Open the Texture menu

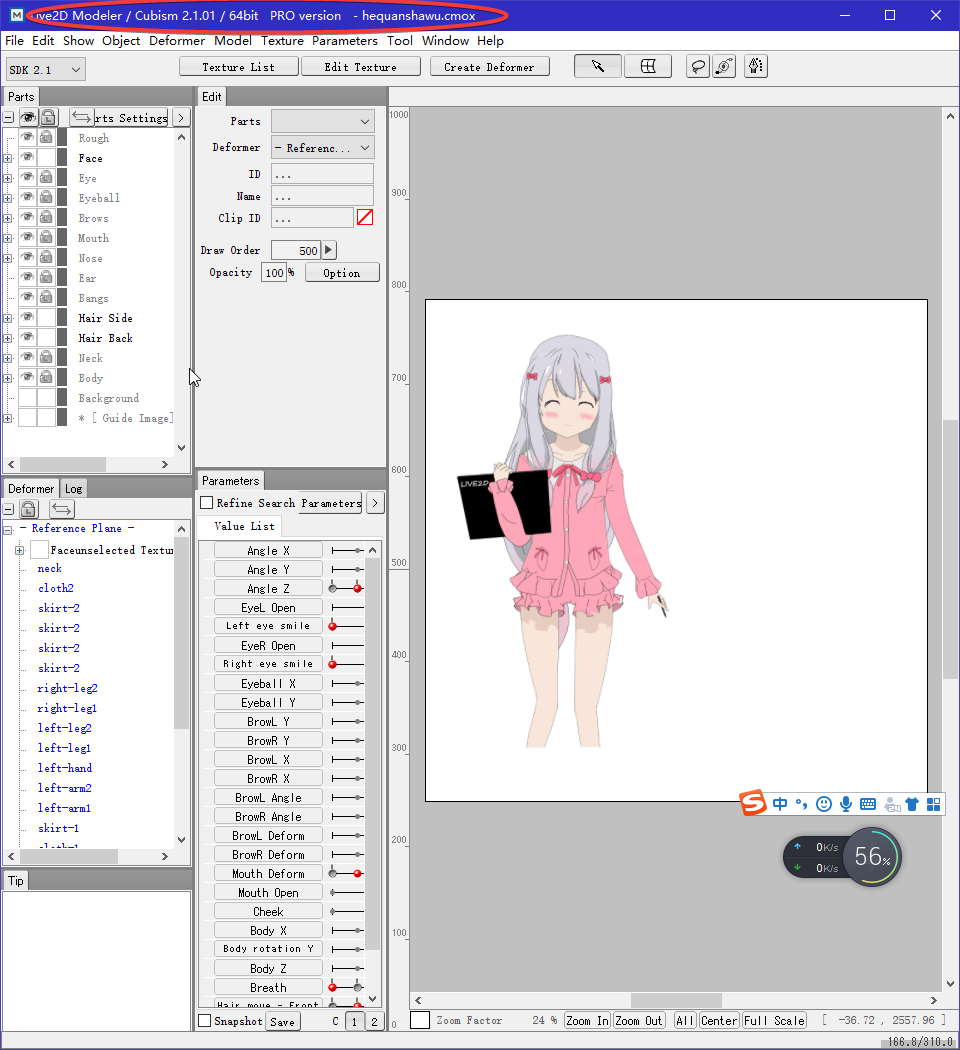[282, 41]
